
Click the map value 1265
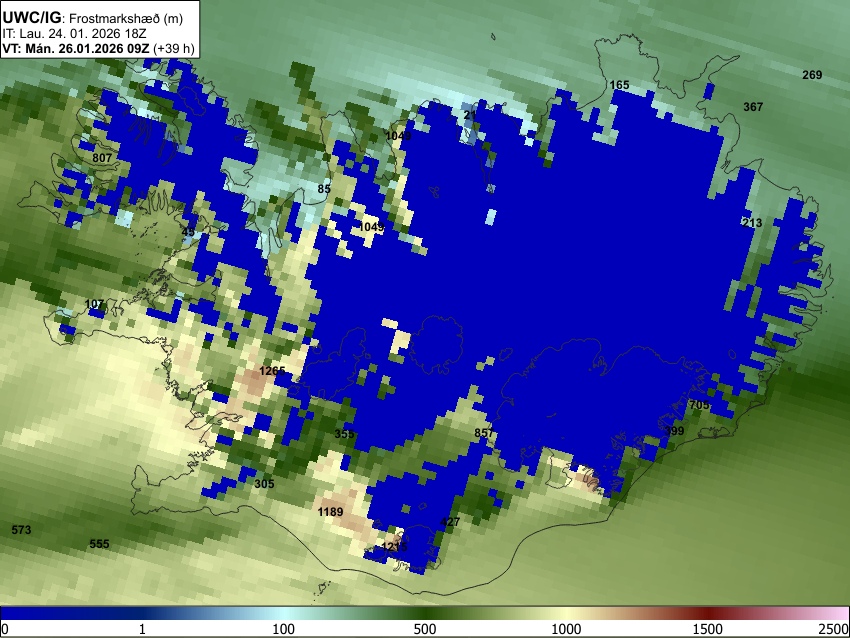[272, 371]
